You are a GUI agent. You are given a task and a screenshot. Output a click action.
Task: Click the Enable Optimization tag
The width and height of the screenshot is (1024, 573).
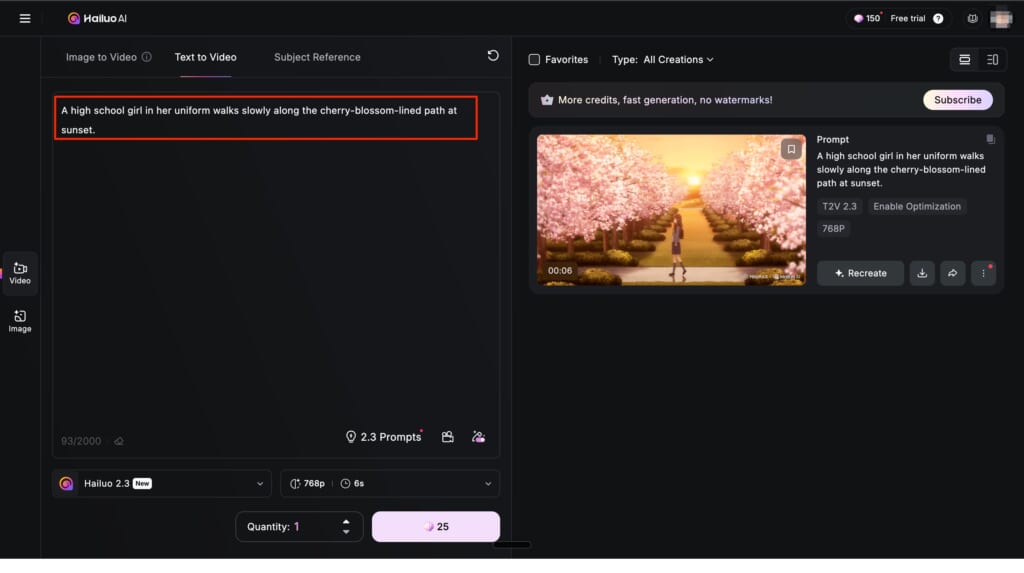pos(917,206)
